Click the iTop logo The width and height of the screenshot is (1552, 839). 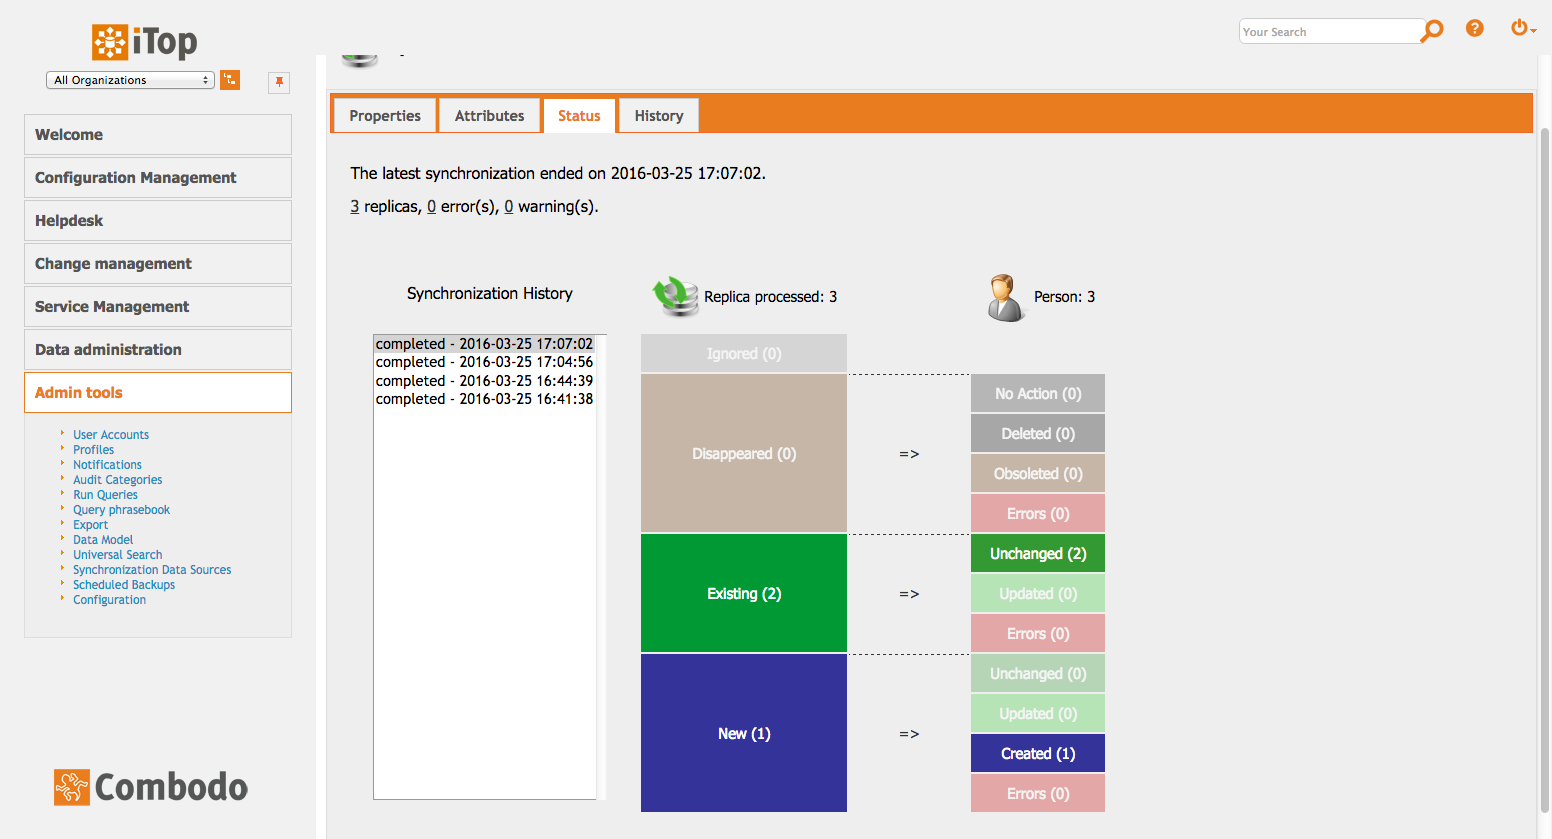point(145,42)
